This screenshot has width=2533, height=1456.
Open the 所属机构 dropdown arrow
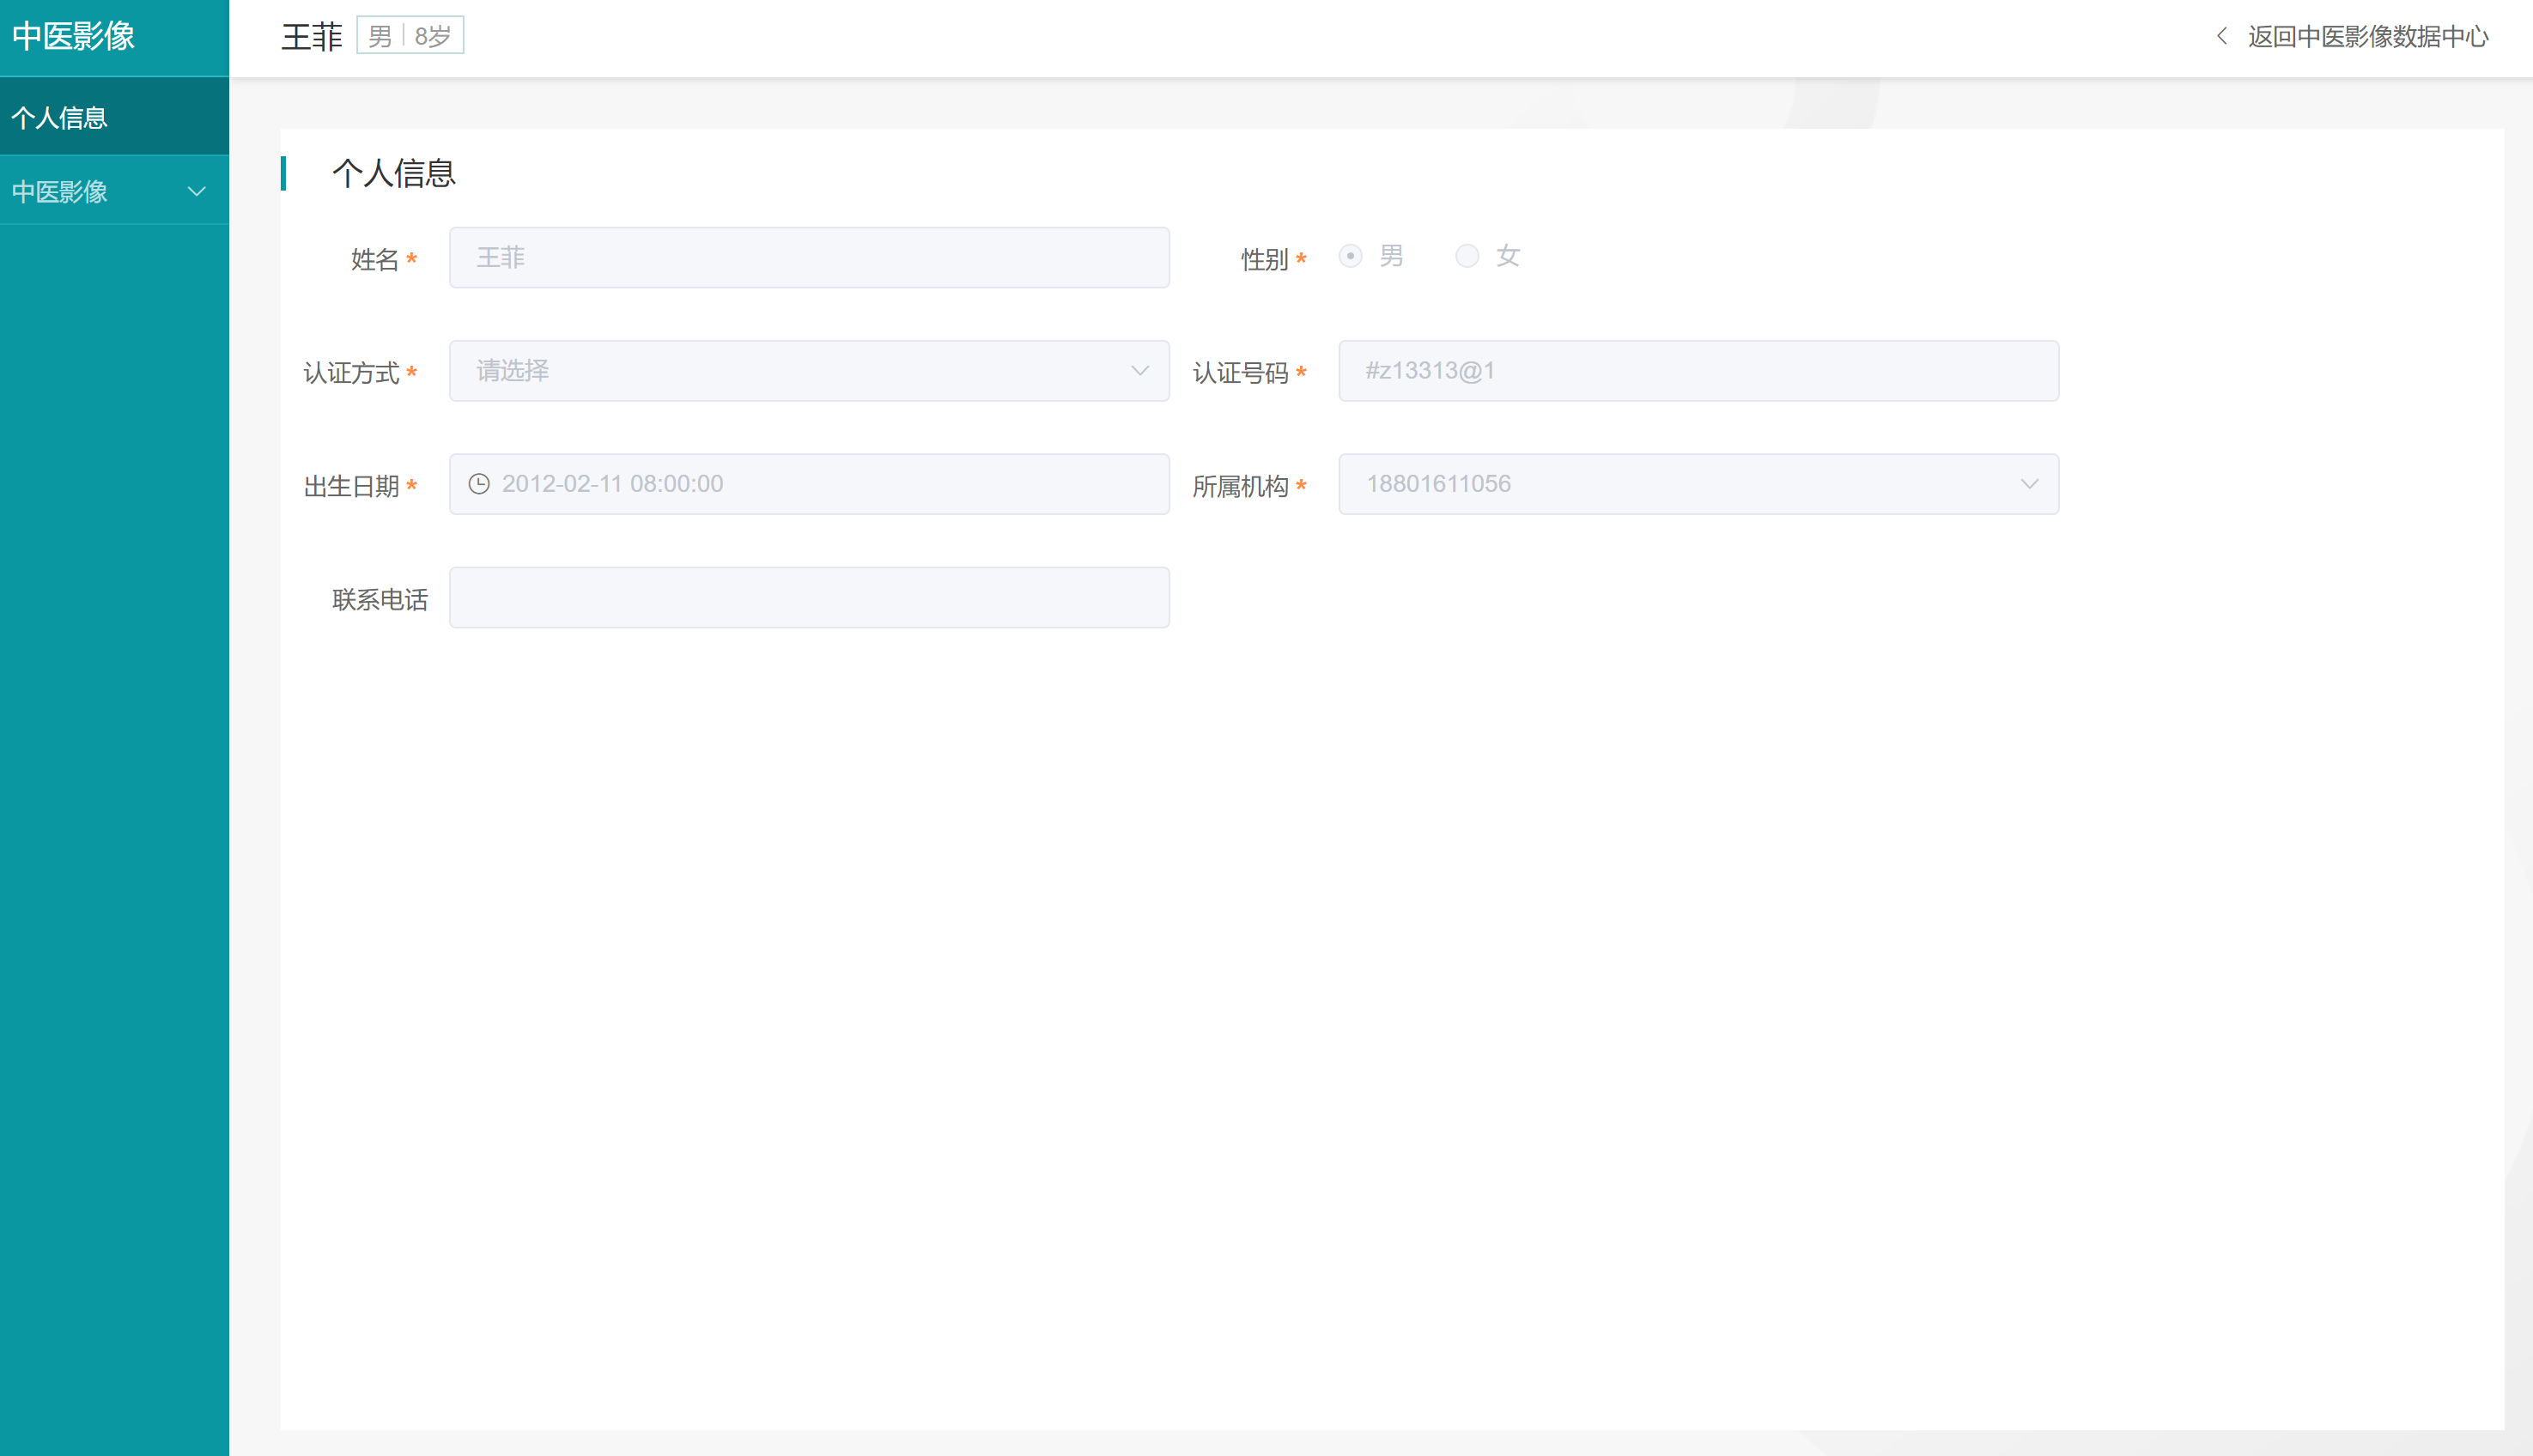pos(2029,484)
